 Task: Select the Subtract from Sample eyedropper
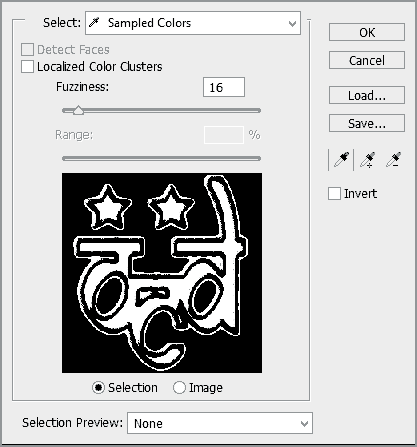(x=393, y=160)
